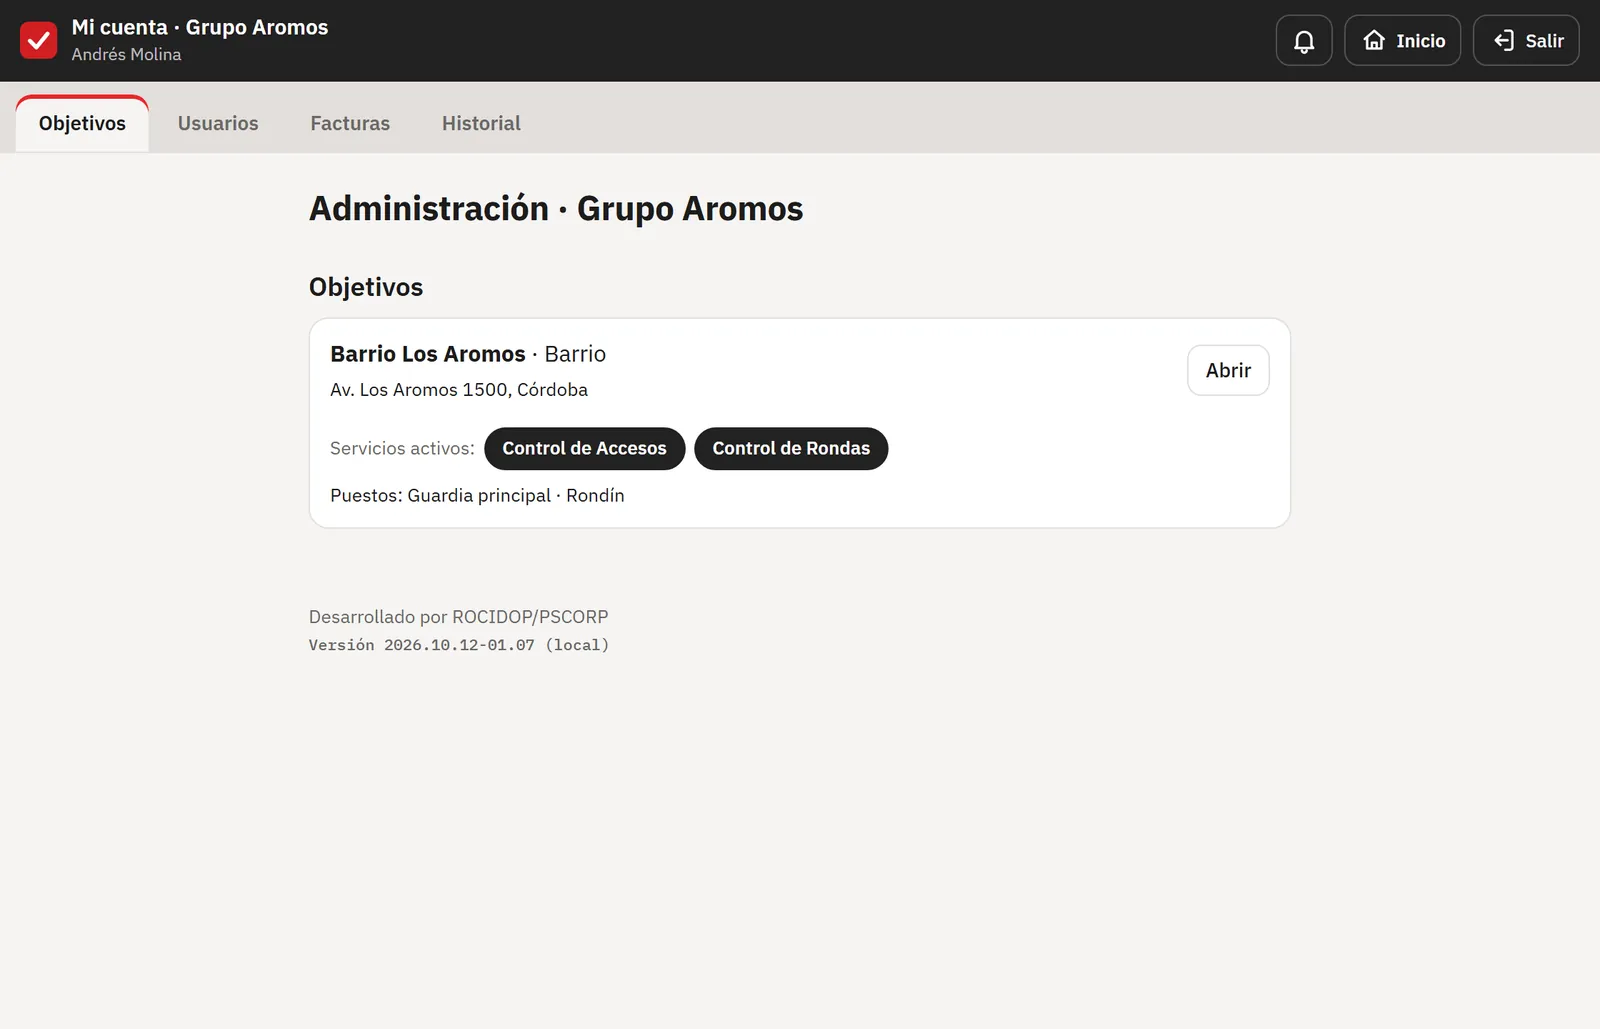Click Desarrollado por ROCIDOP/PSCORP footer text
The height and width of the screenshot is (1029, 1600).
point(458,617)
